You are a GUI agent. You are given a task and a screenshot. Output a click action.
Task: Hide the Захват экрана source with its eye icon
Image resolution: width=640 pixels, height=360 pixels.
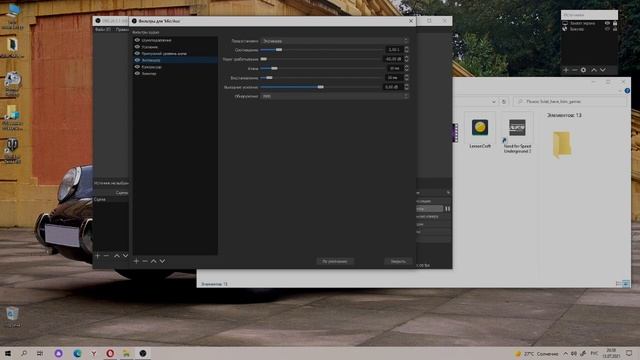point(607,23)
